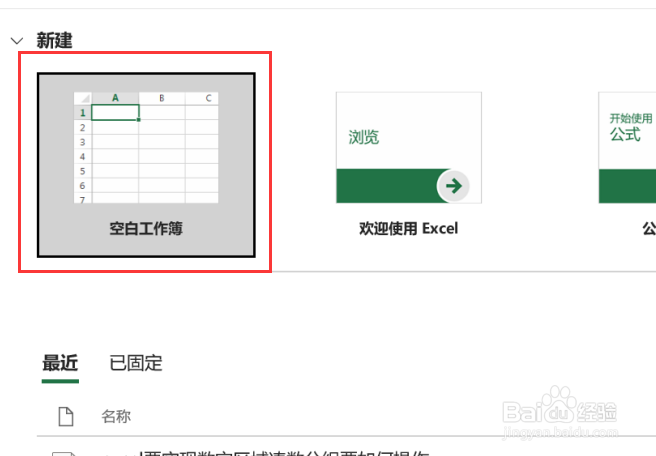Click the recent file's icon at bottom
The image size is (656, 456).
click(x=64, y=453)
